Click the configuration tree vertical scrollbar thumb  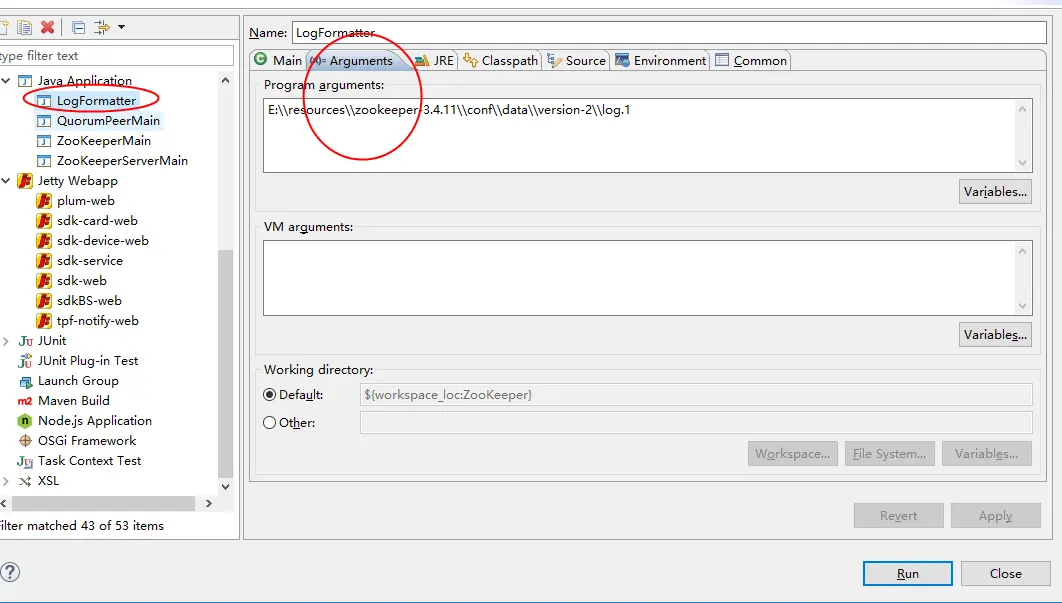pyautogui.click(x=226, y=363)
